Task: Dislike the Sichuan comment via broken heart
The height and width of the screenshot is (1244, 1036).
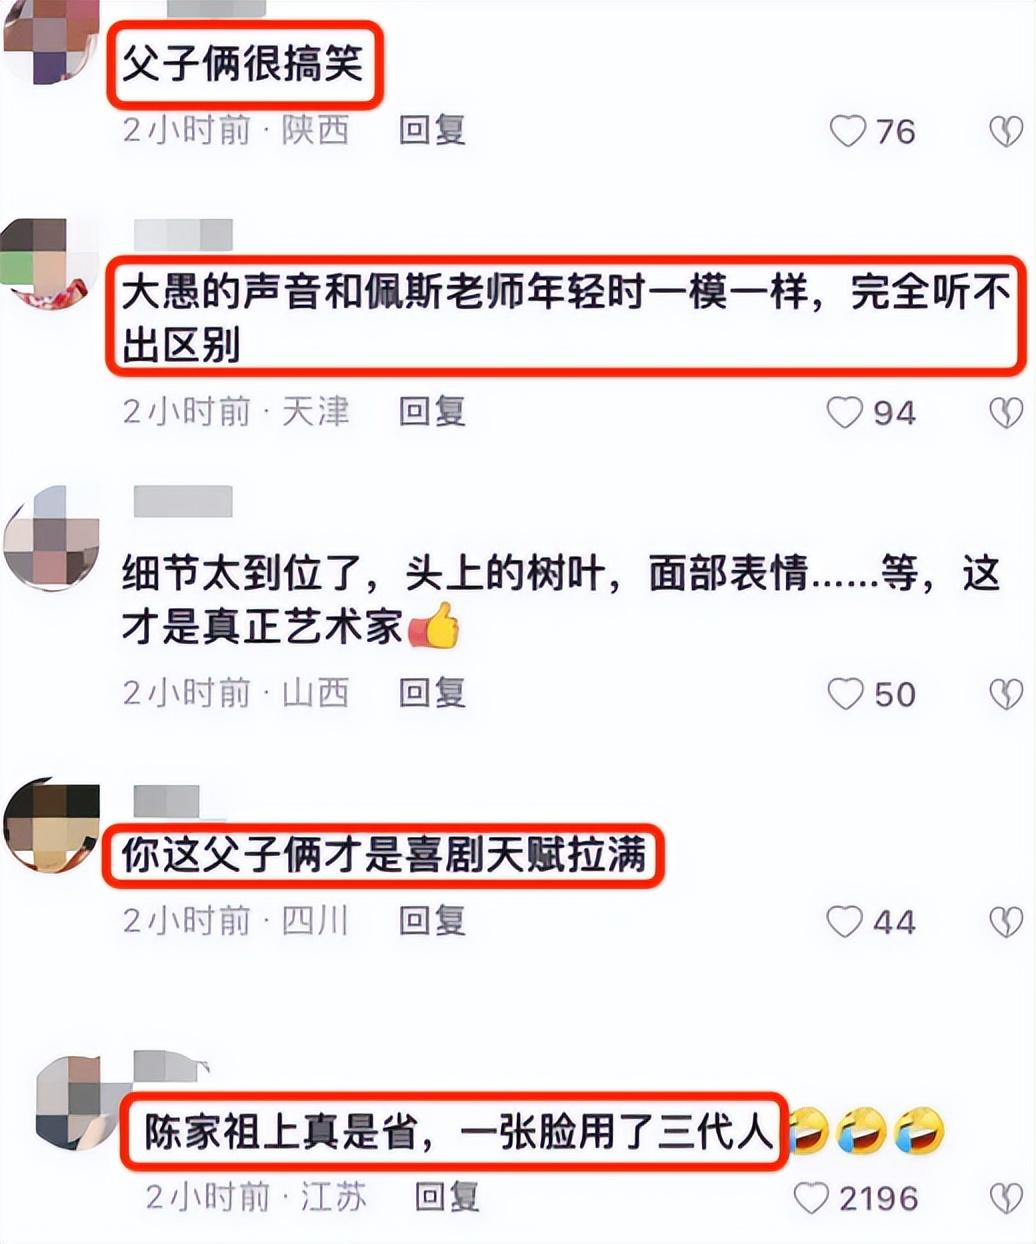Action: (x=1006, y=921)
